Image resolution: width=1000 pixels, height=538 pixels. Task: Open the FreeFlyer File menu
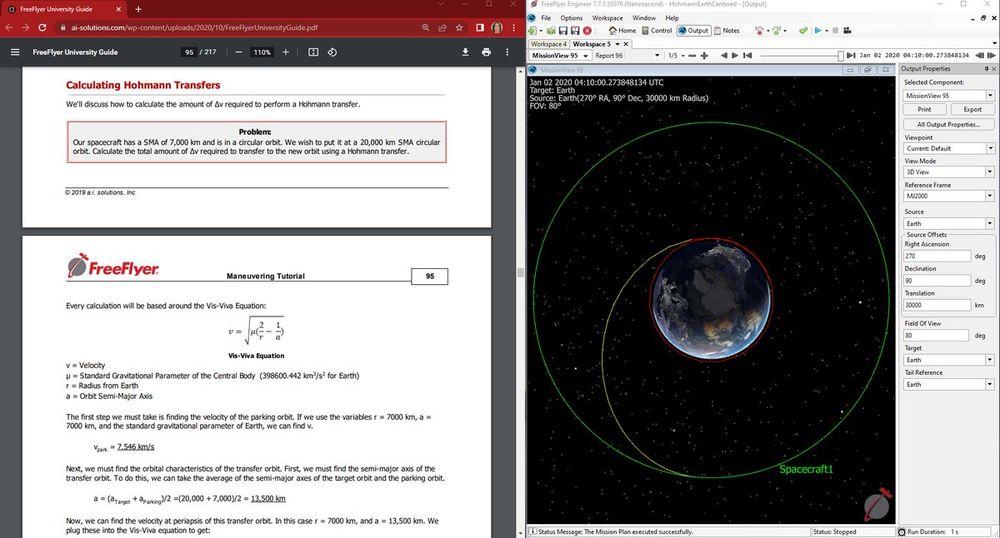coord(546,18)
